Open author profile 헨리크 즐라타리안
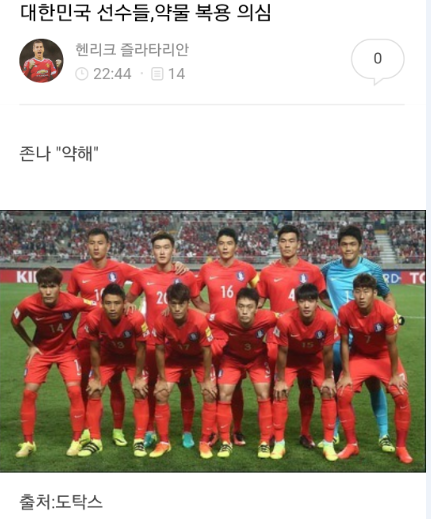 pos(132,49)
